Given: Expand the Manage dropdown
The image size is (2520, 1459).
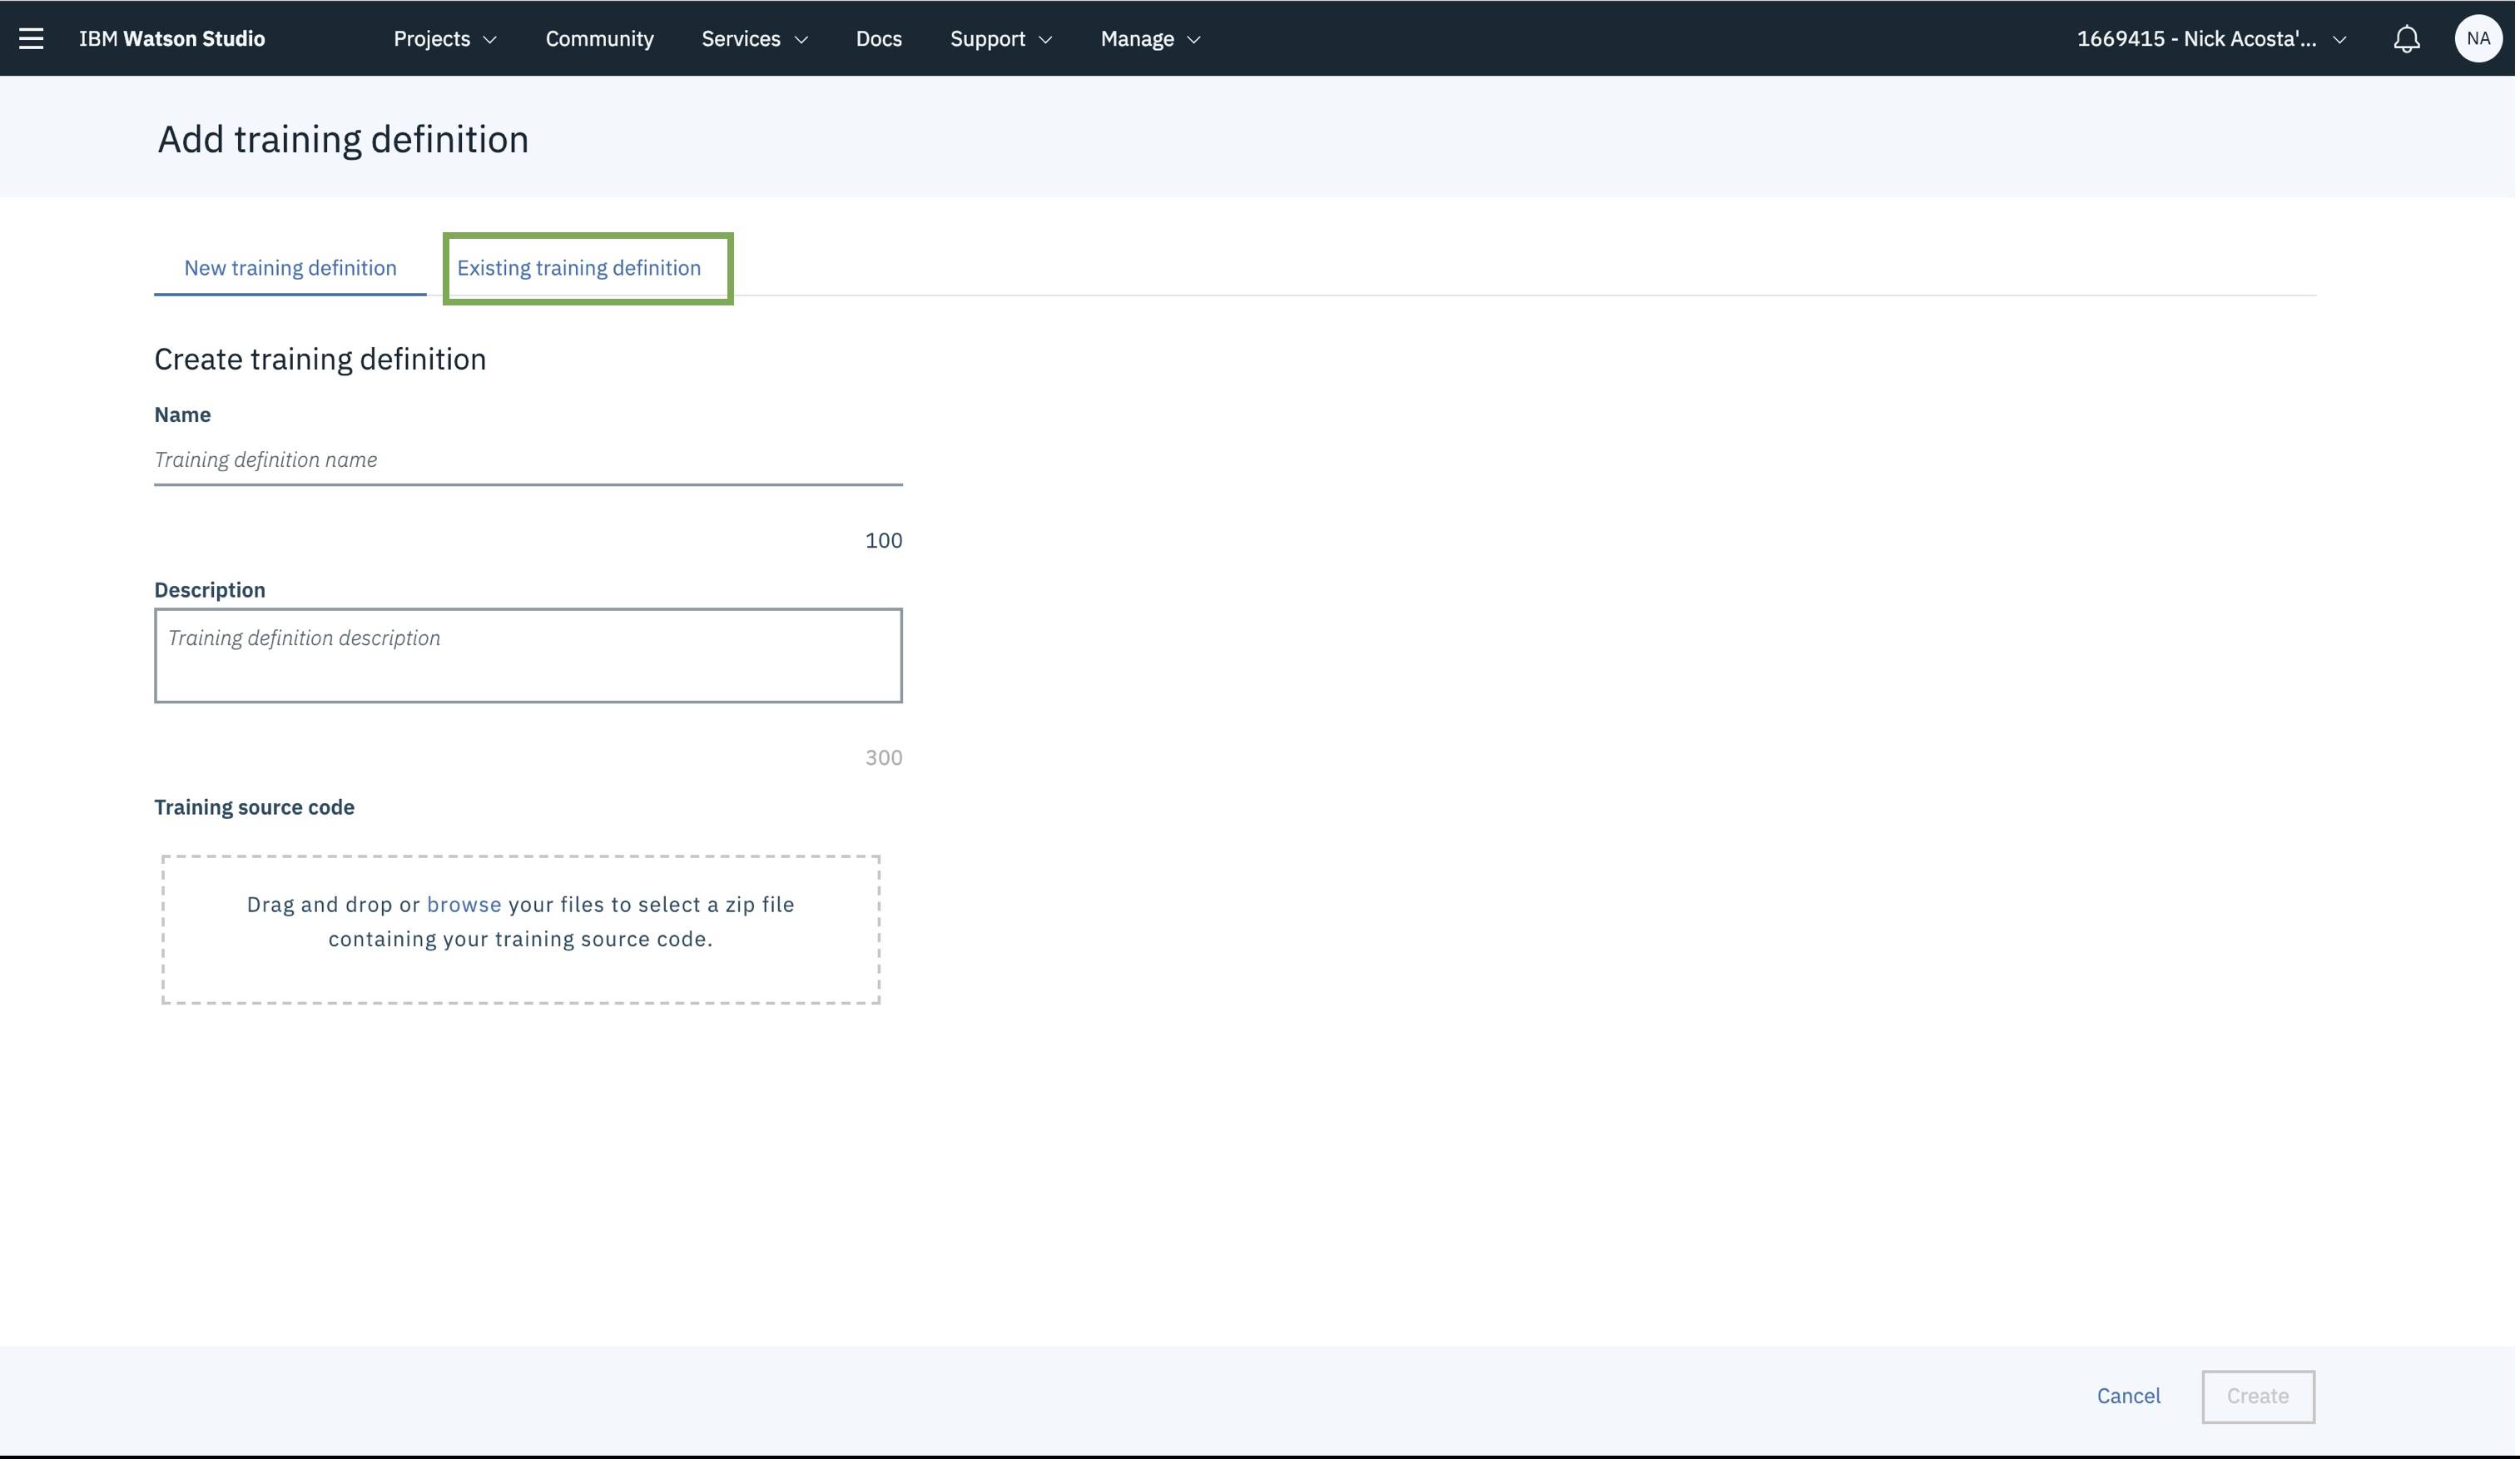Looking at the screenshot, I should coord(1151,38).
